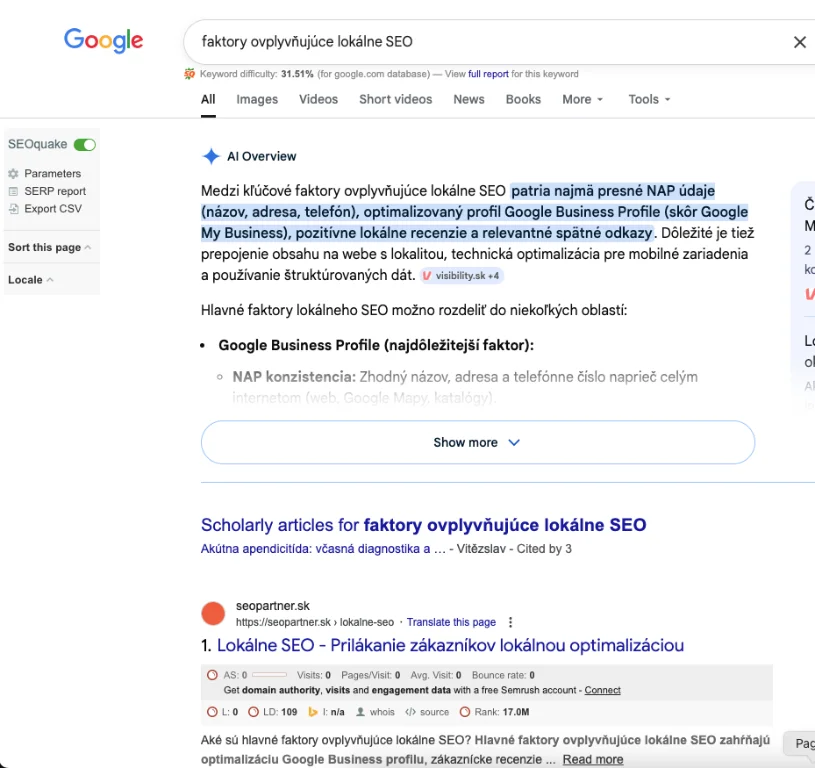This screenshot has height=768, width=815.
Task: Open the More search filter dropdown
Action: 582,99
